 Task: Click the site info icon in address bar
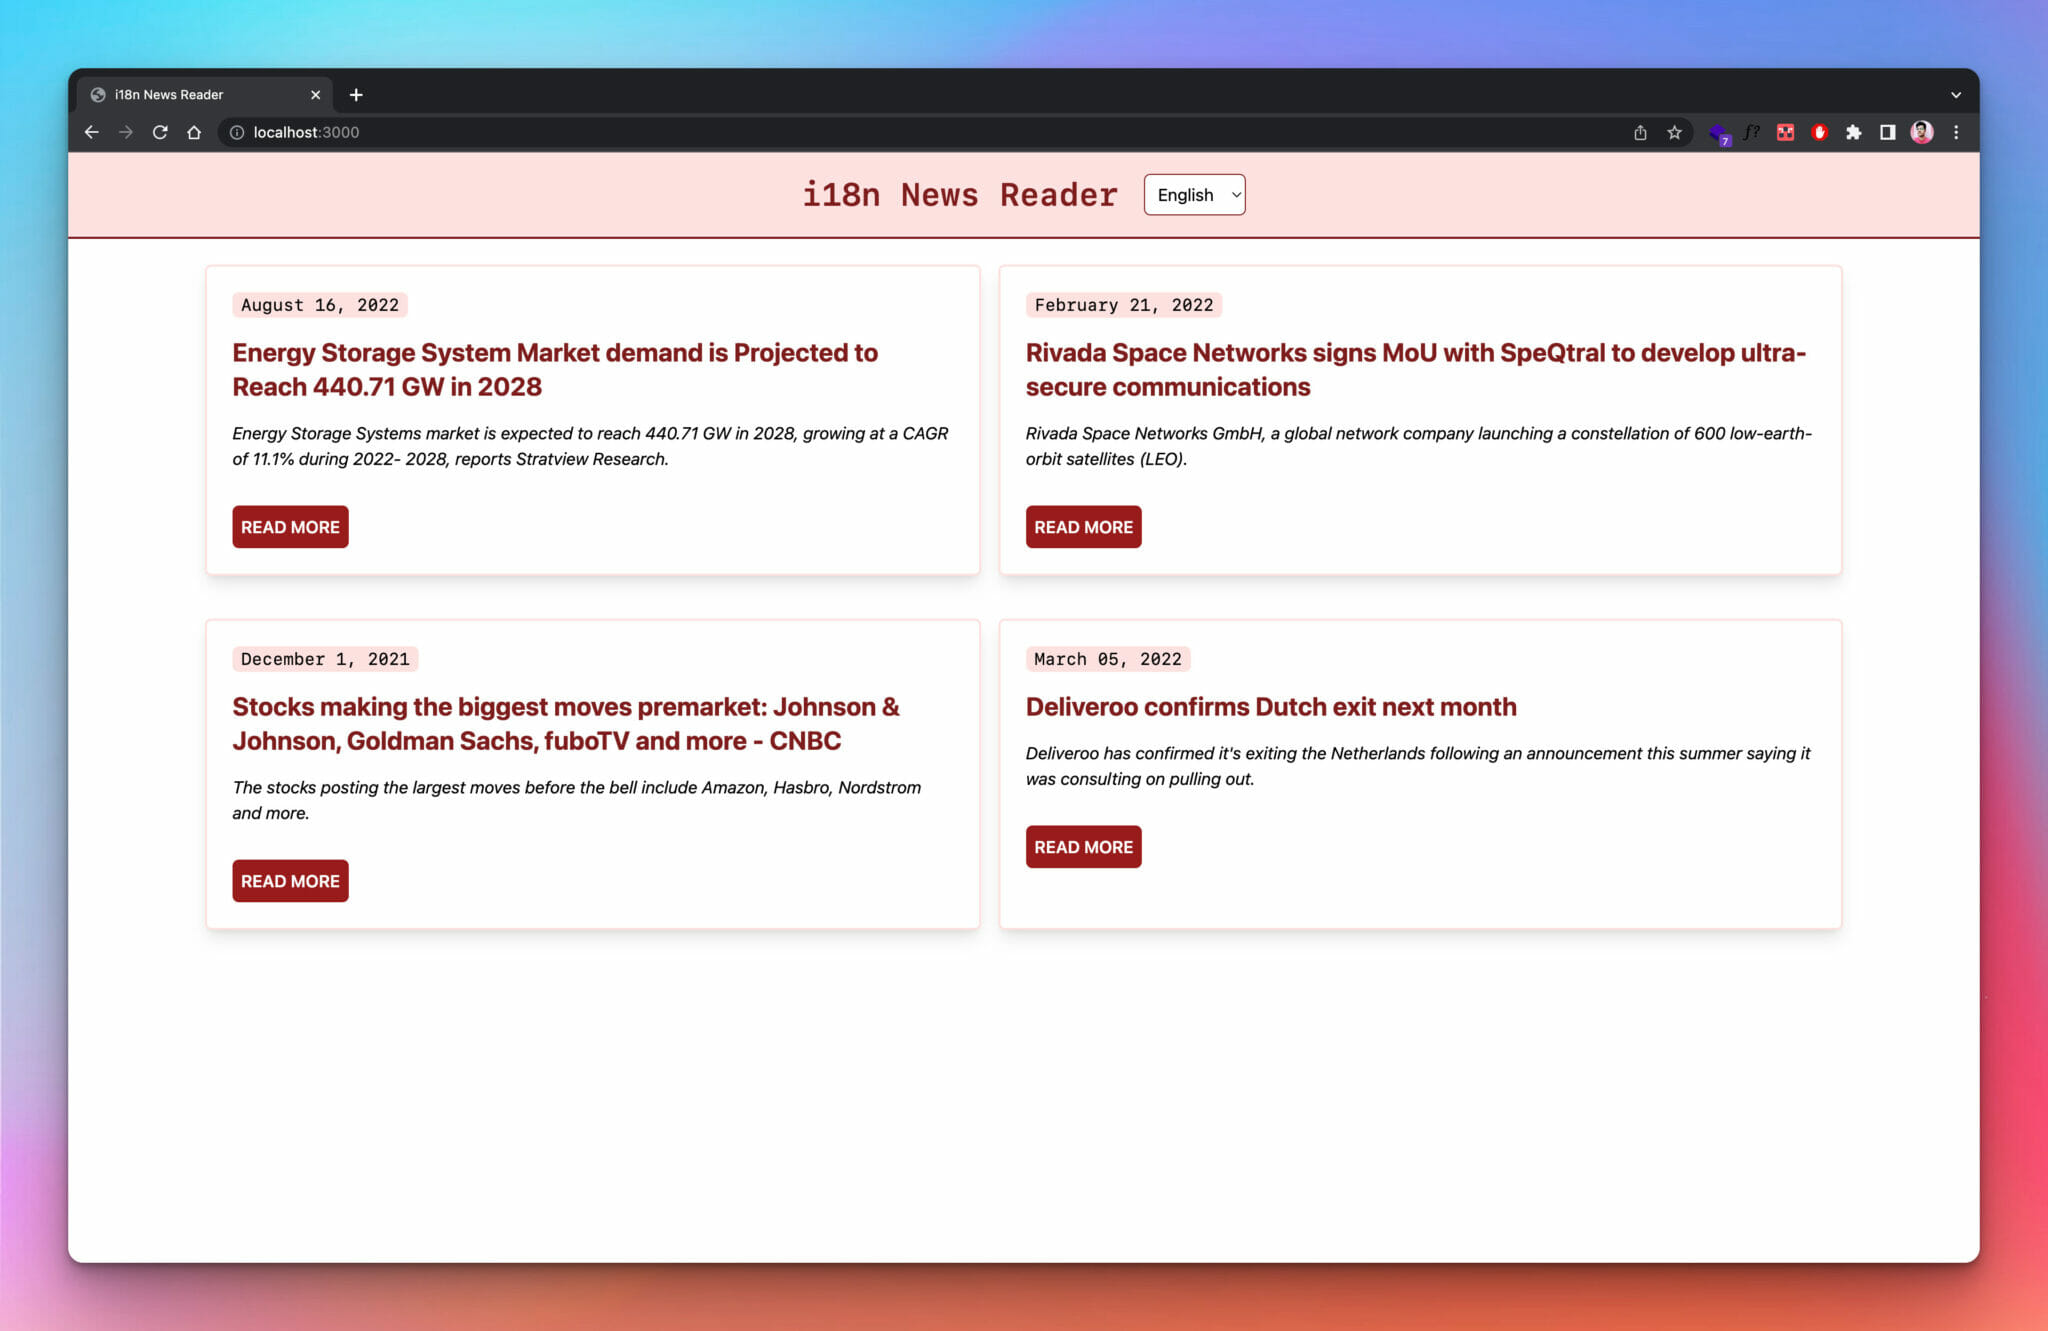tap(236, 132)
